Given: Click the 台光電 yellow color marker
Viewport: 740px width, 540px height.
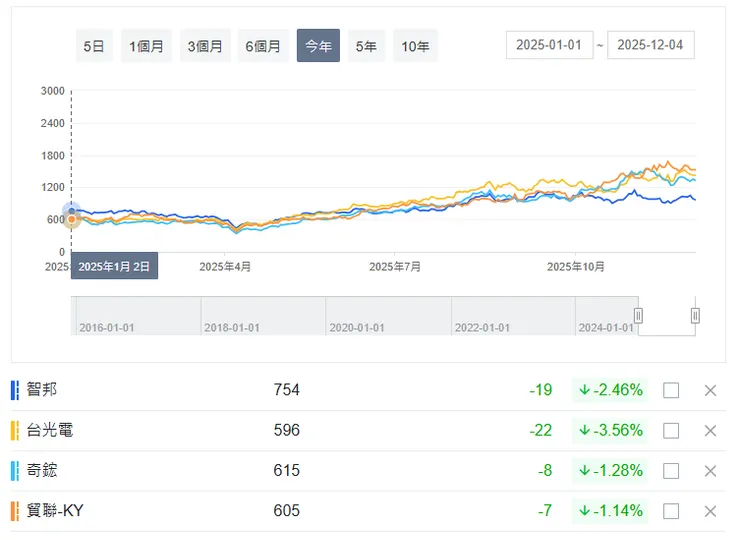Looking at the screenshot, I should tap(15, 430).
